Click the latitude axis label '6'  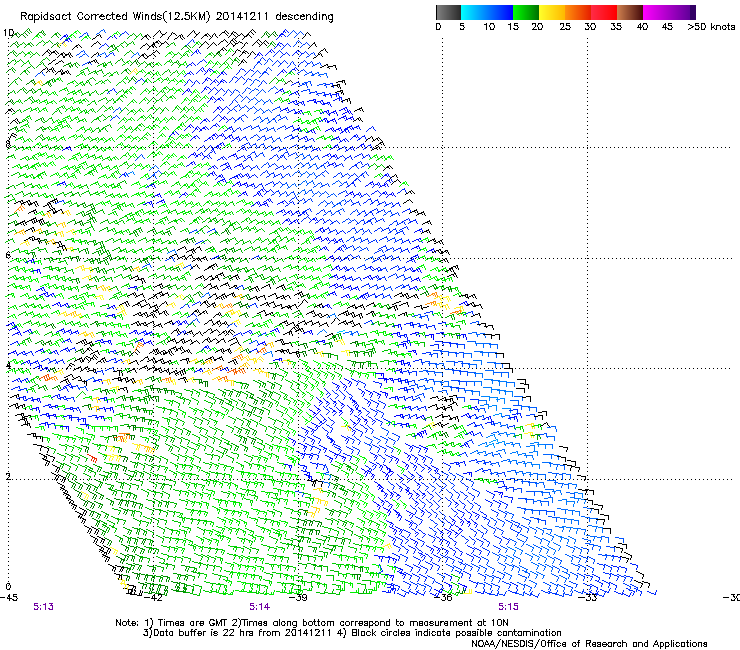[8, 256]
